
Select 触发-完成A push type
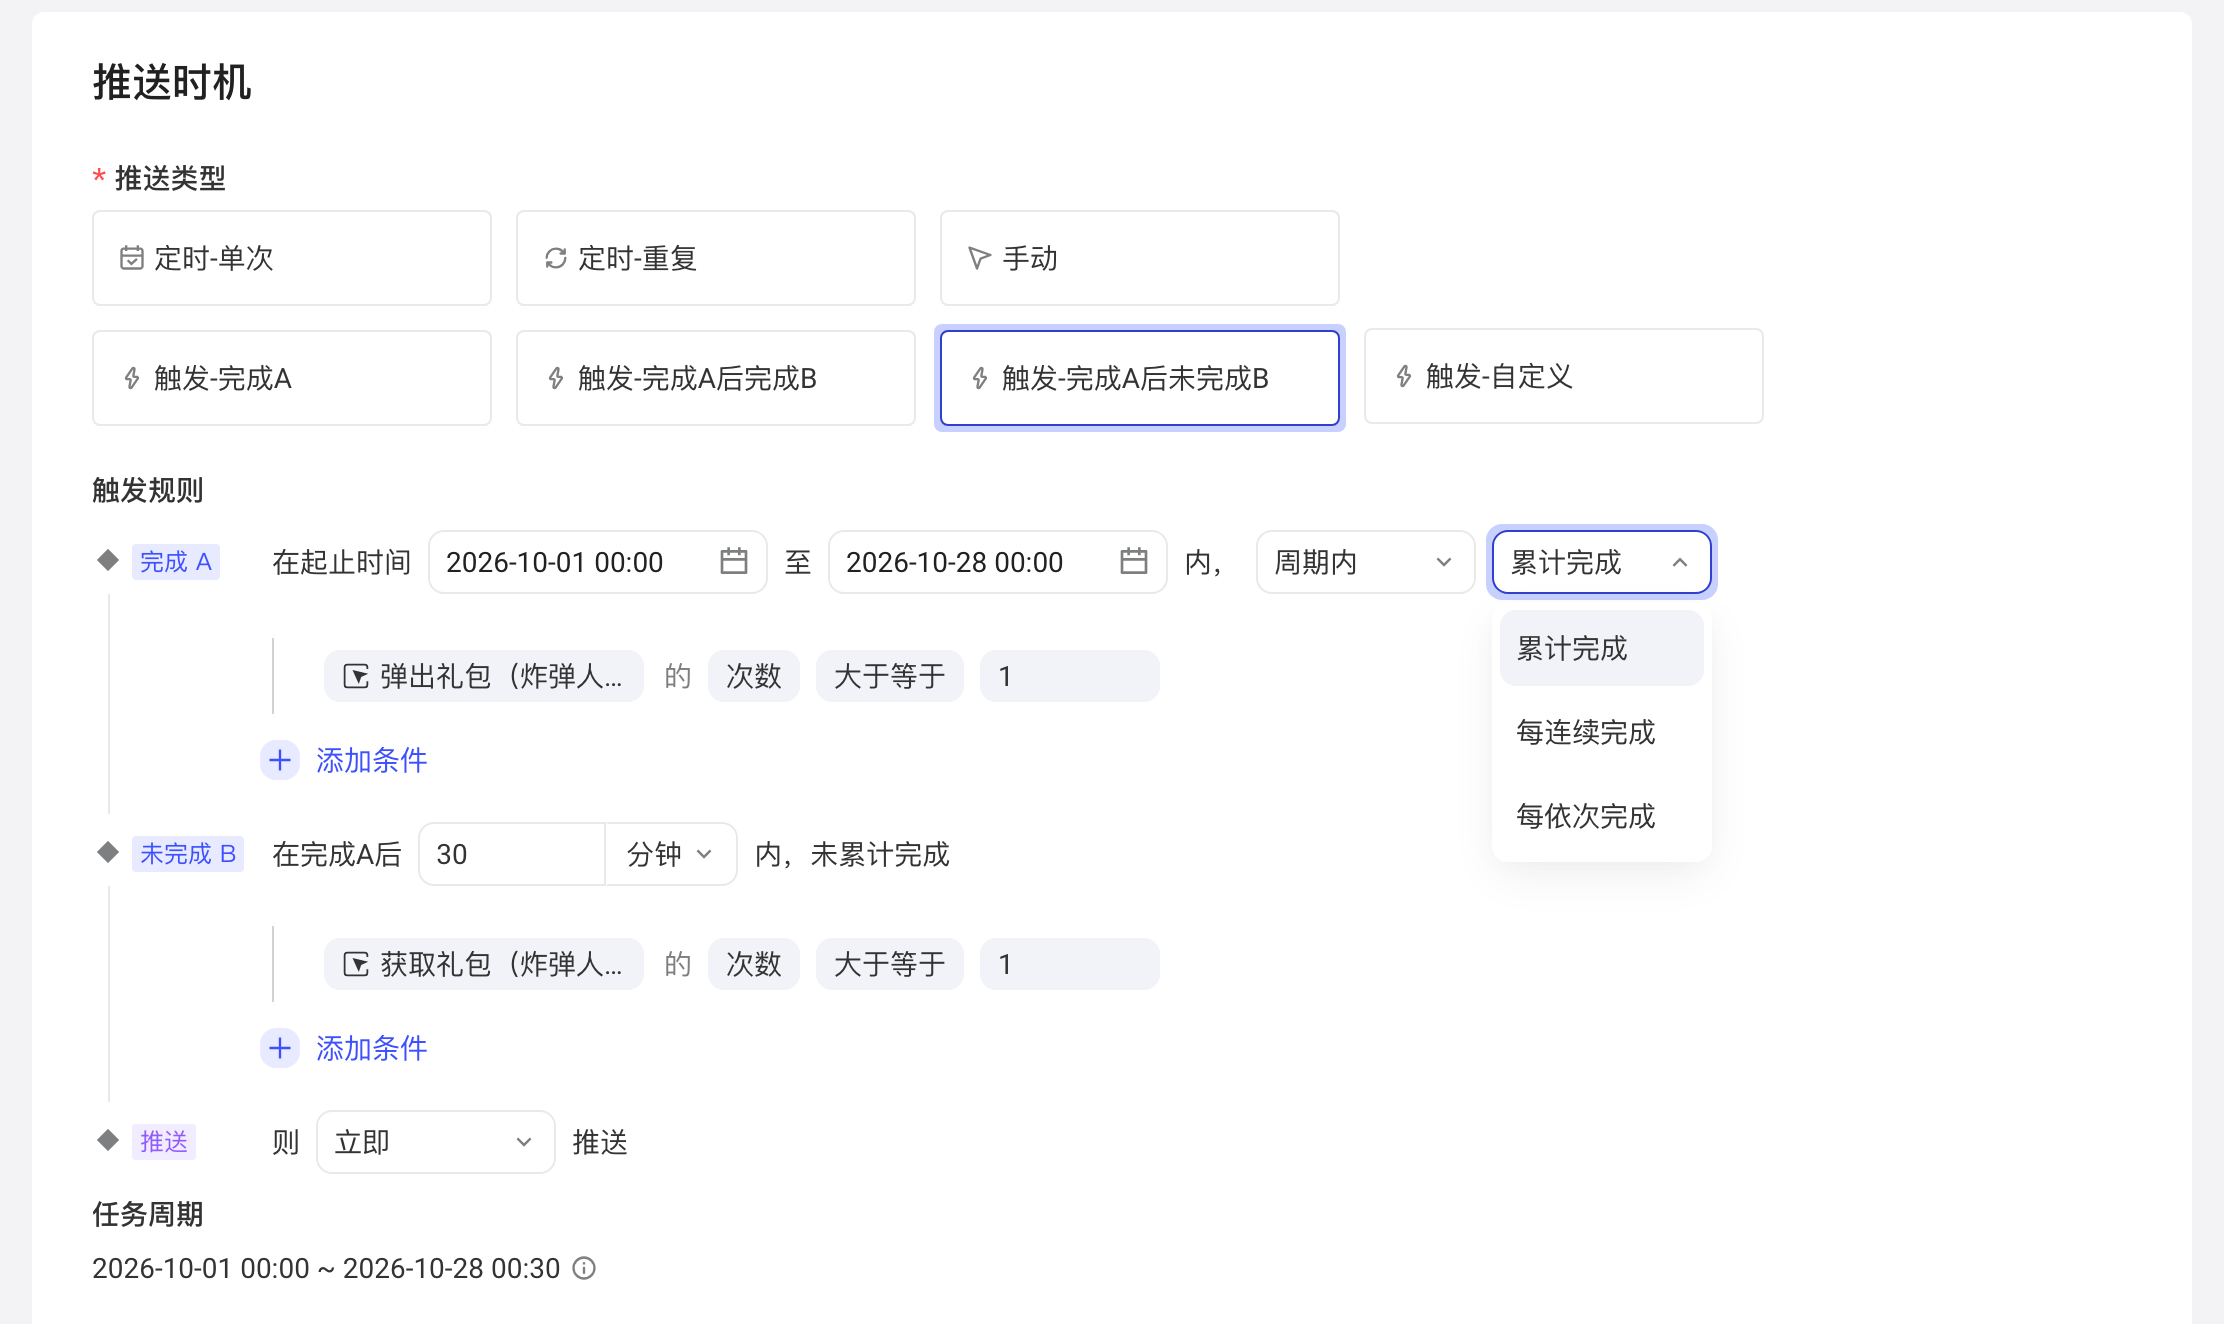[x=292, y=378]
